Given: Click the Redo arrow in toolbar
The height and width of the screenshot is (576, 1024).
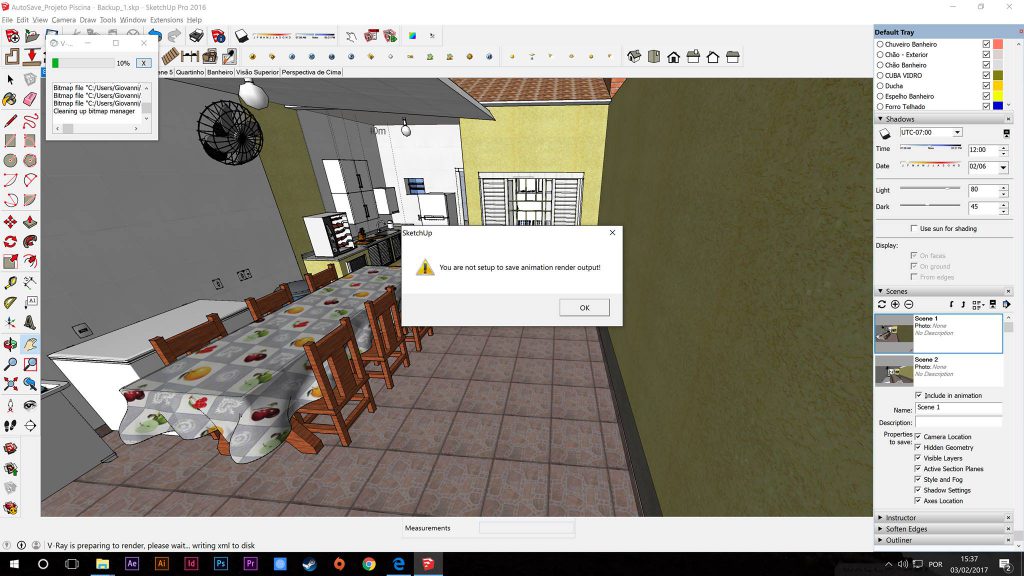Looking at the screenshot, I should pos(174,36).
